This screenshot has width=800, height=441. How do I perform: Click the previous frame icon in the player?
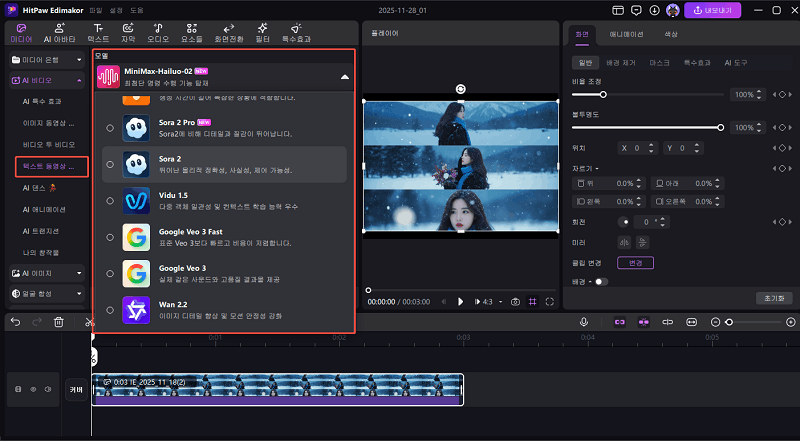444,302
